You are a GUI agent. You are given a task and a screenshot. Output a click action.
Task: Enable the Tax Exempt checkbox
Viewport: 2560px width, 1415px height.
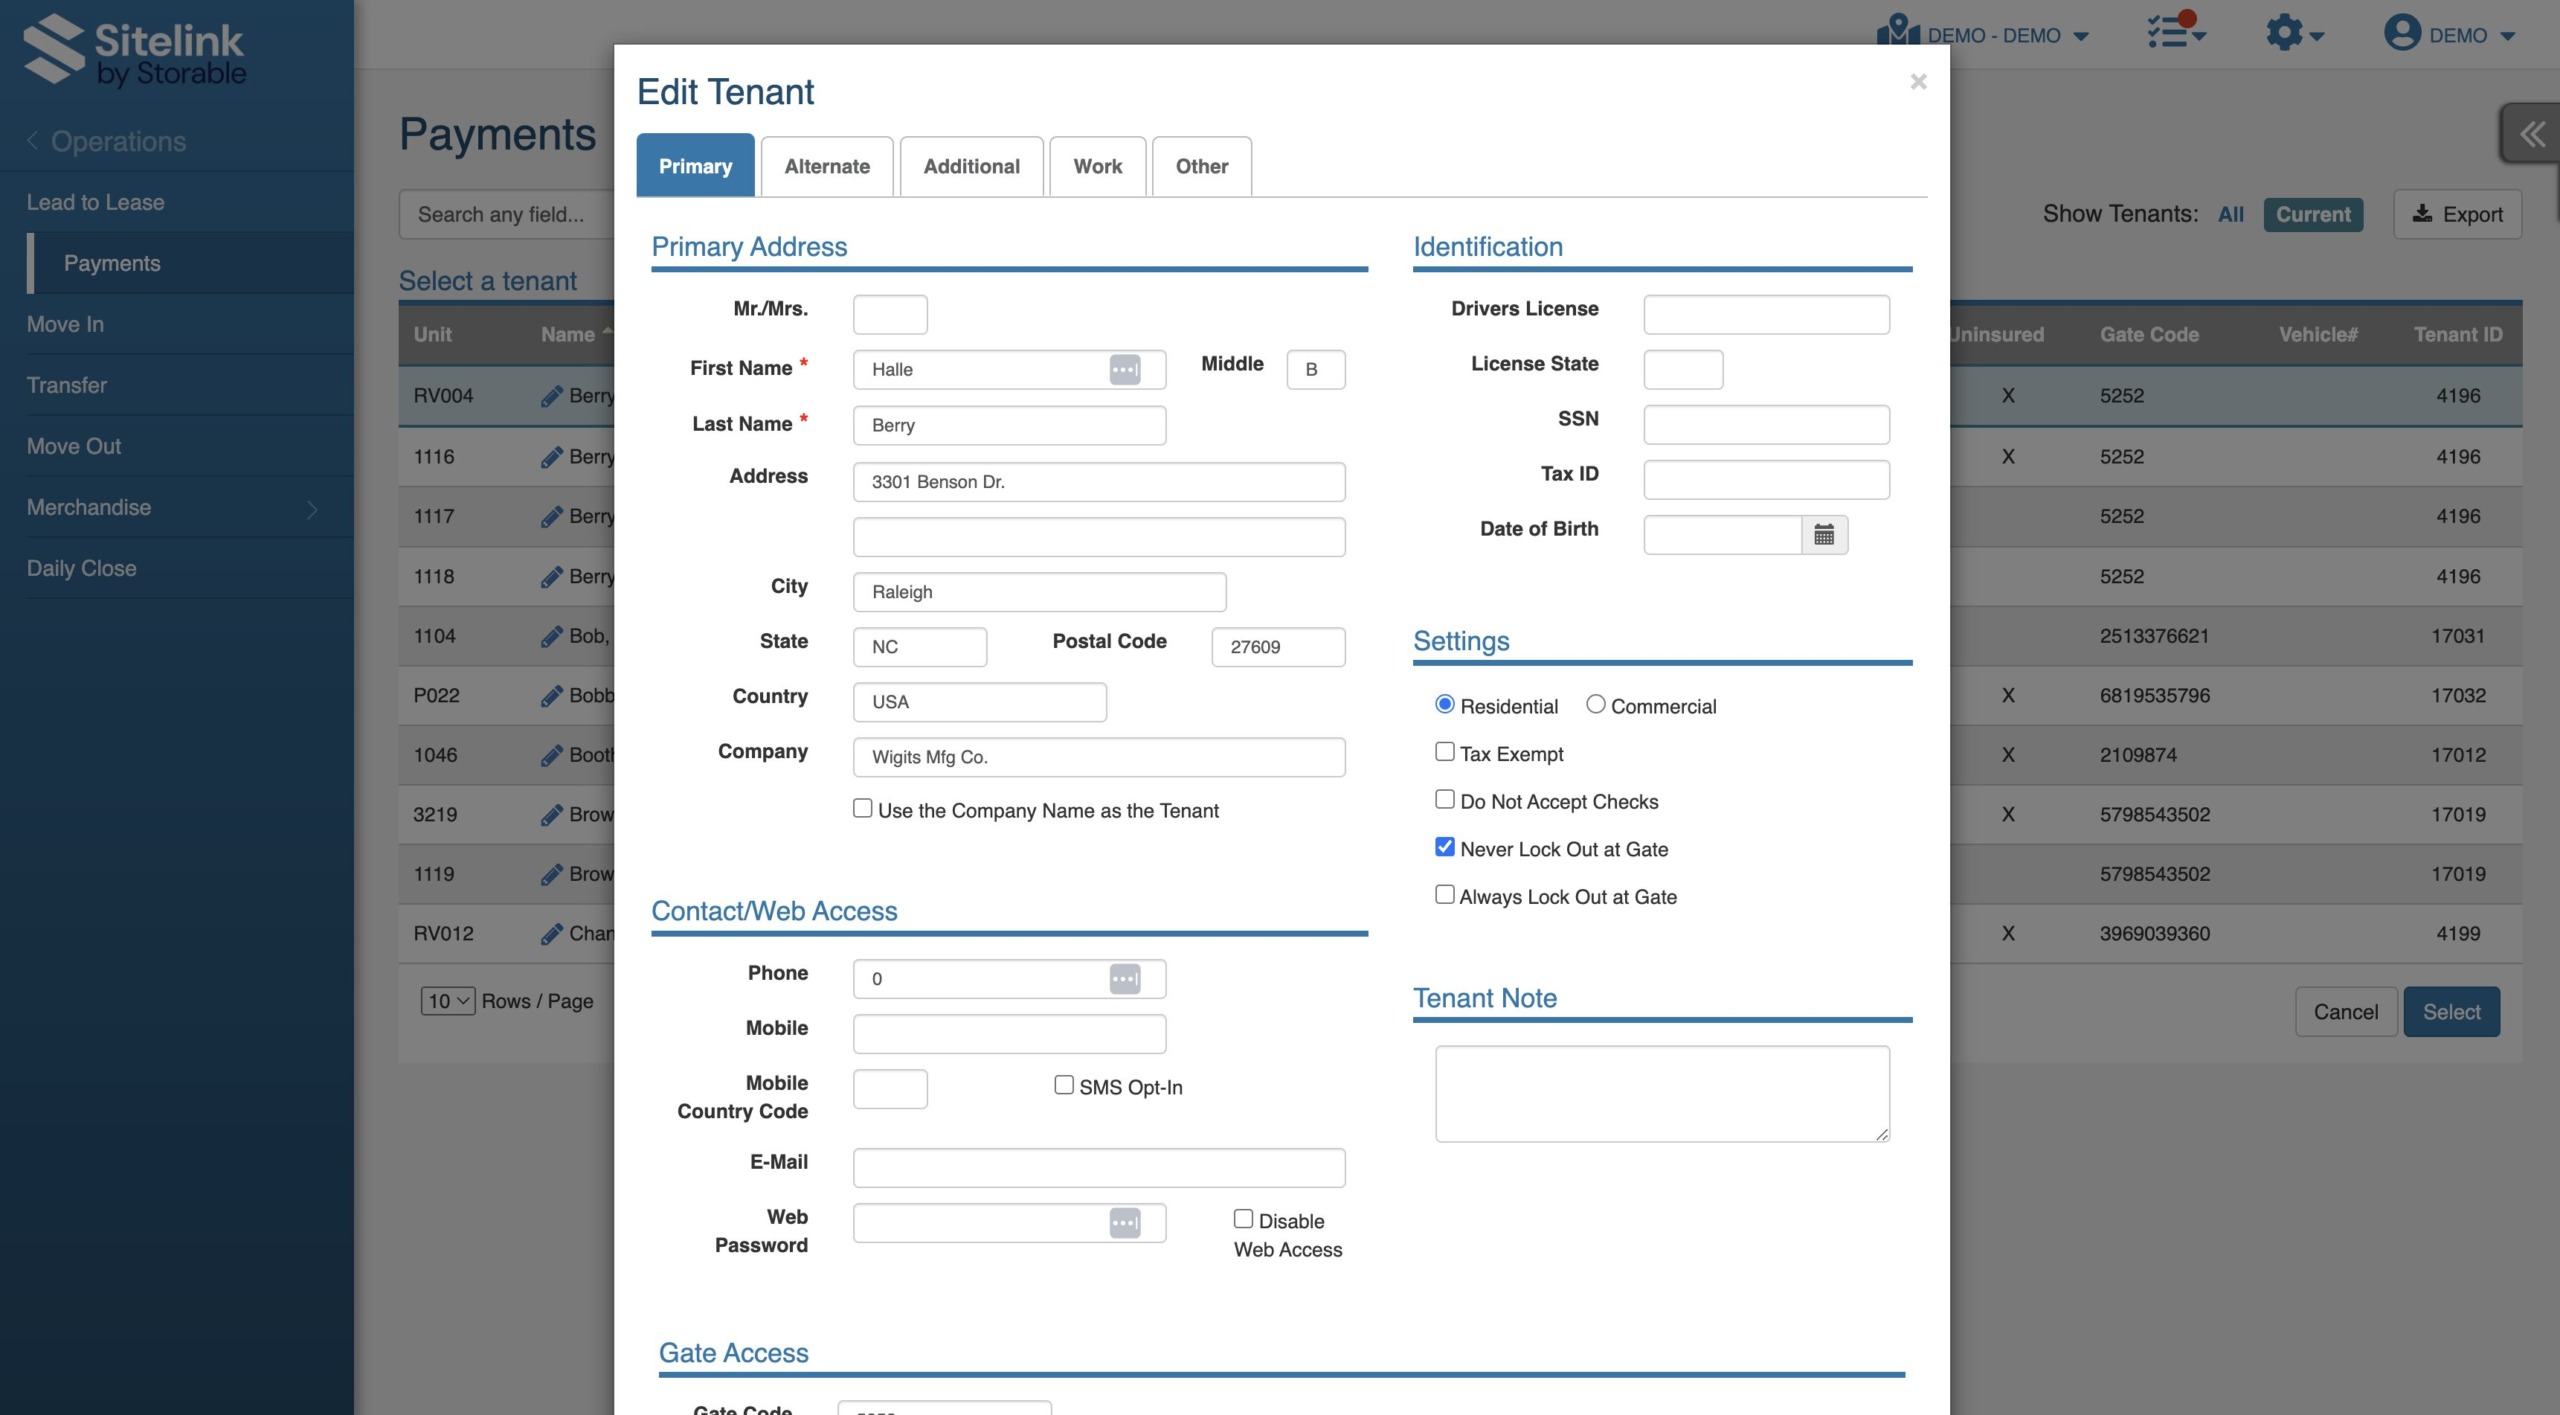point(1444,751)
